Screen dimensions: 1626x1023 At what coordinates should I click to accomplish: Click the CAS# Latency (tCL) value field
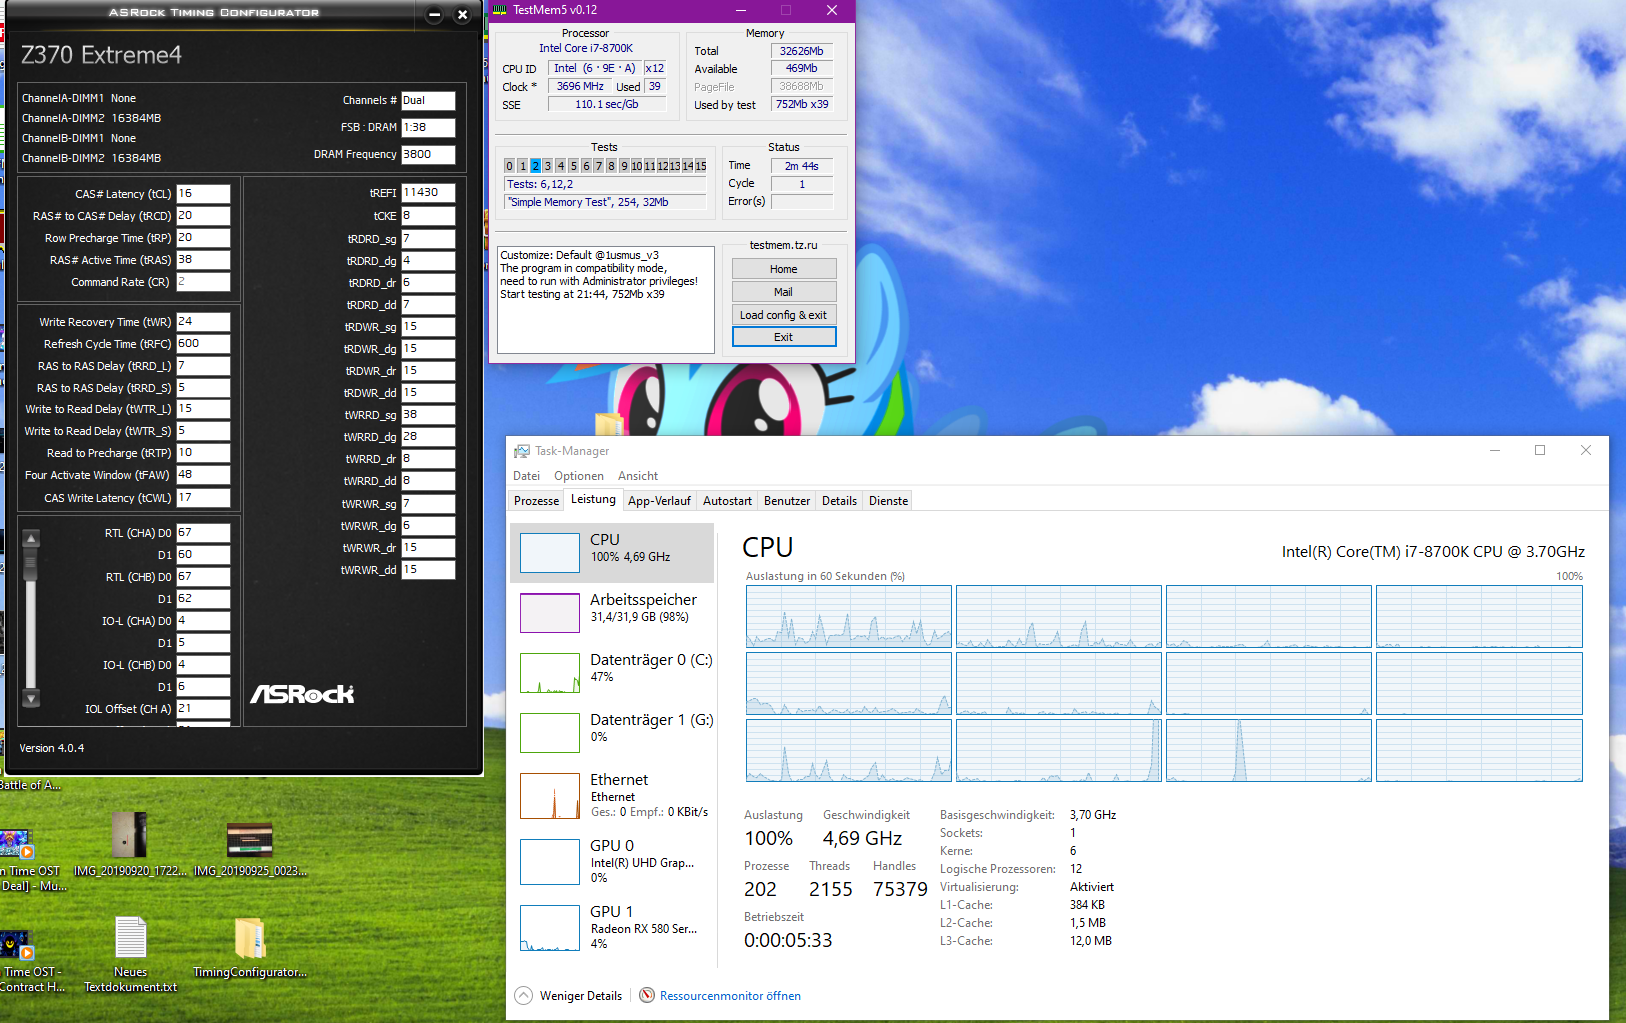[203, 194]
